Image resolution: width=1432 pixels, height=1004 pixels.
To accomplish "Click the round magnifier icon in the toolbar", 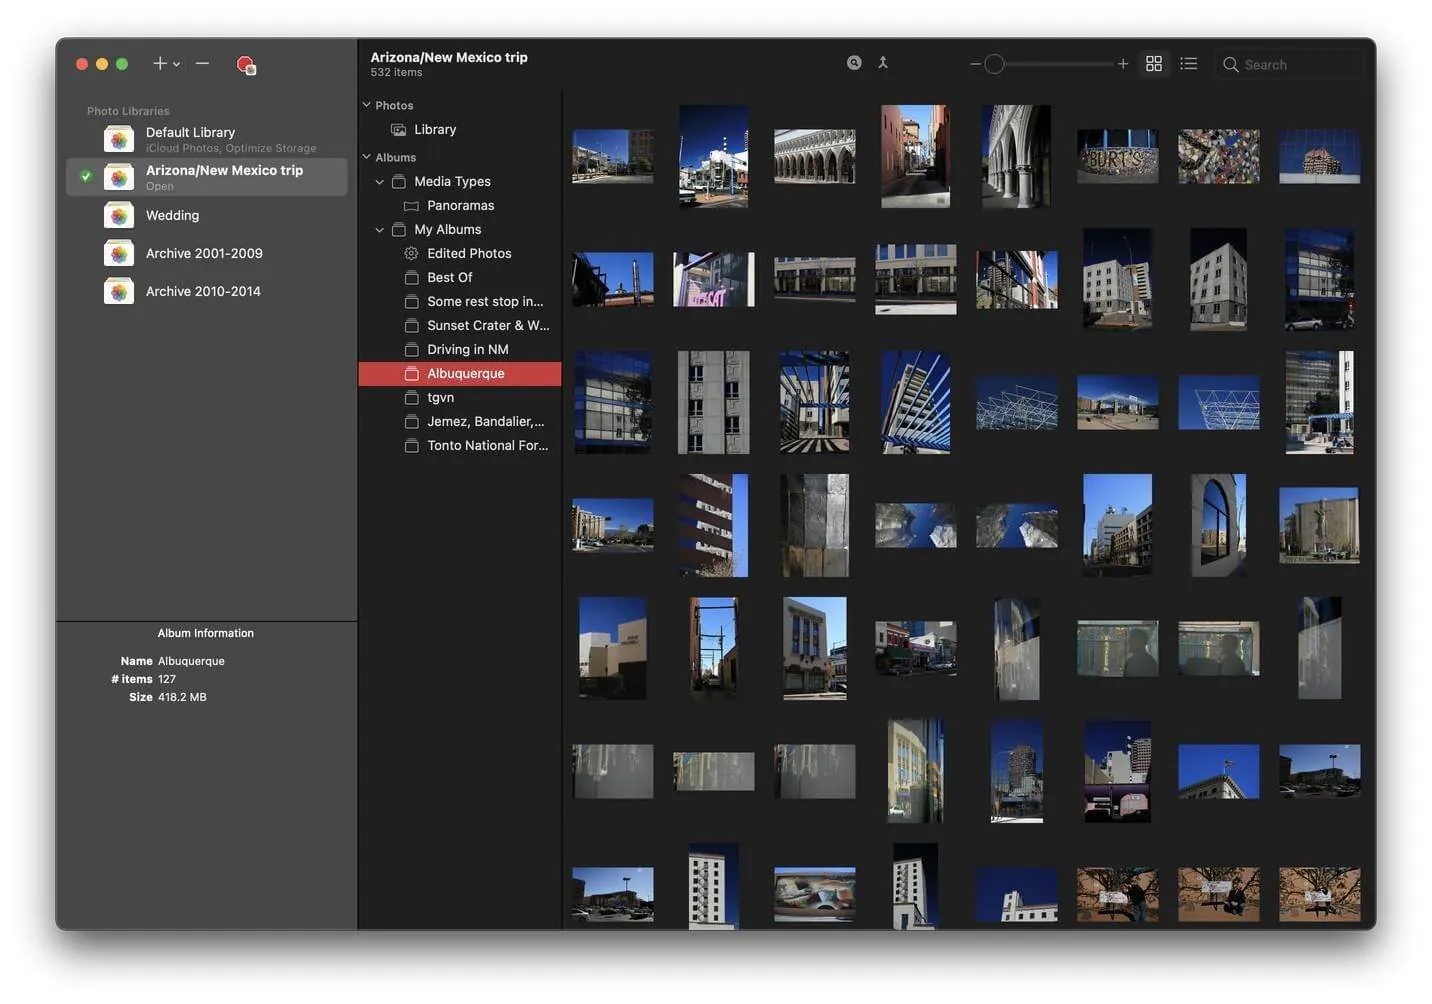I will point(854,63).
